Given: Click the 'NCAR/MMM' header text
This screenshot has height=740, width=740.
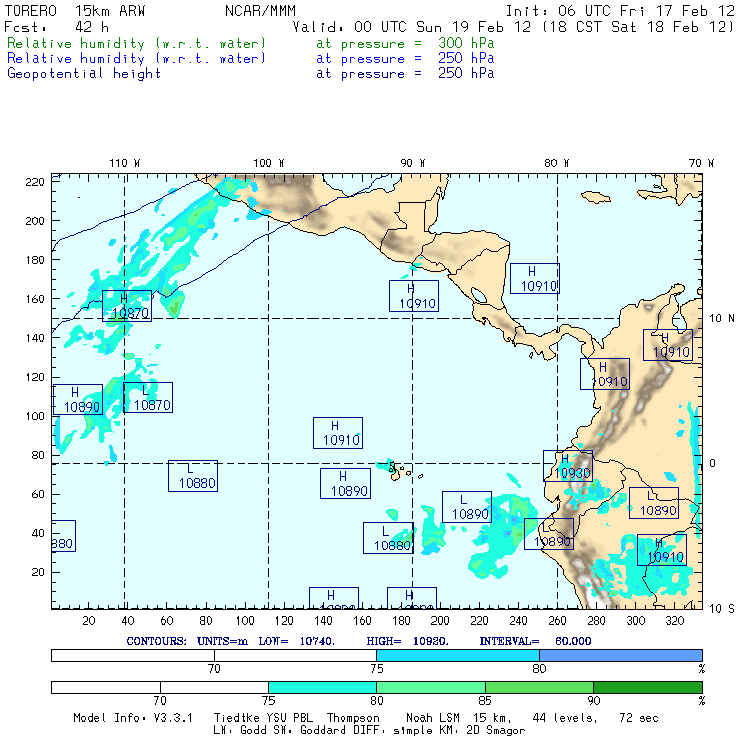Looking at the screenshot, I should (x=260, y=11).
